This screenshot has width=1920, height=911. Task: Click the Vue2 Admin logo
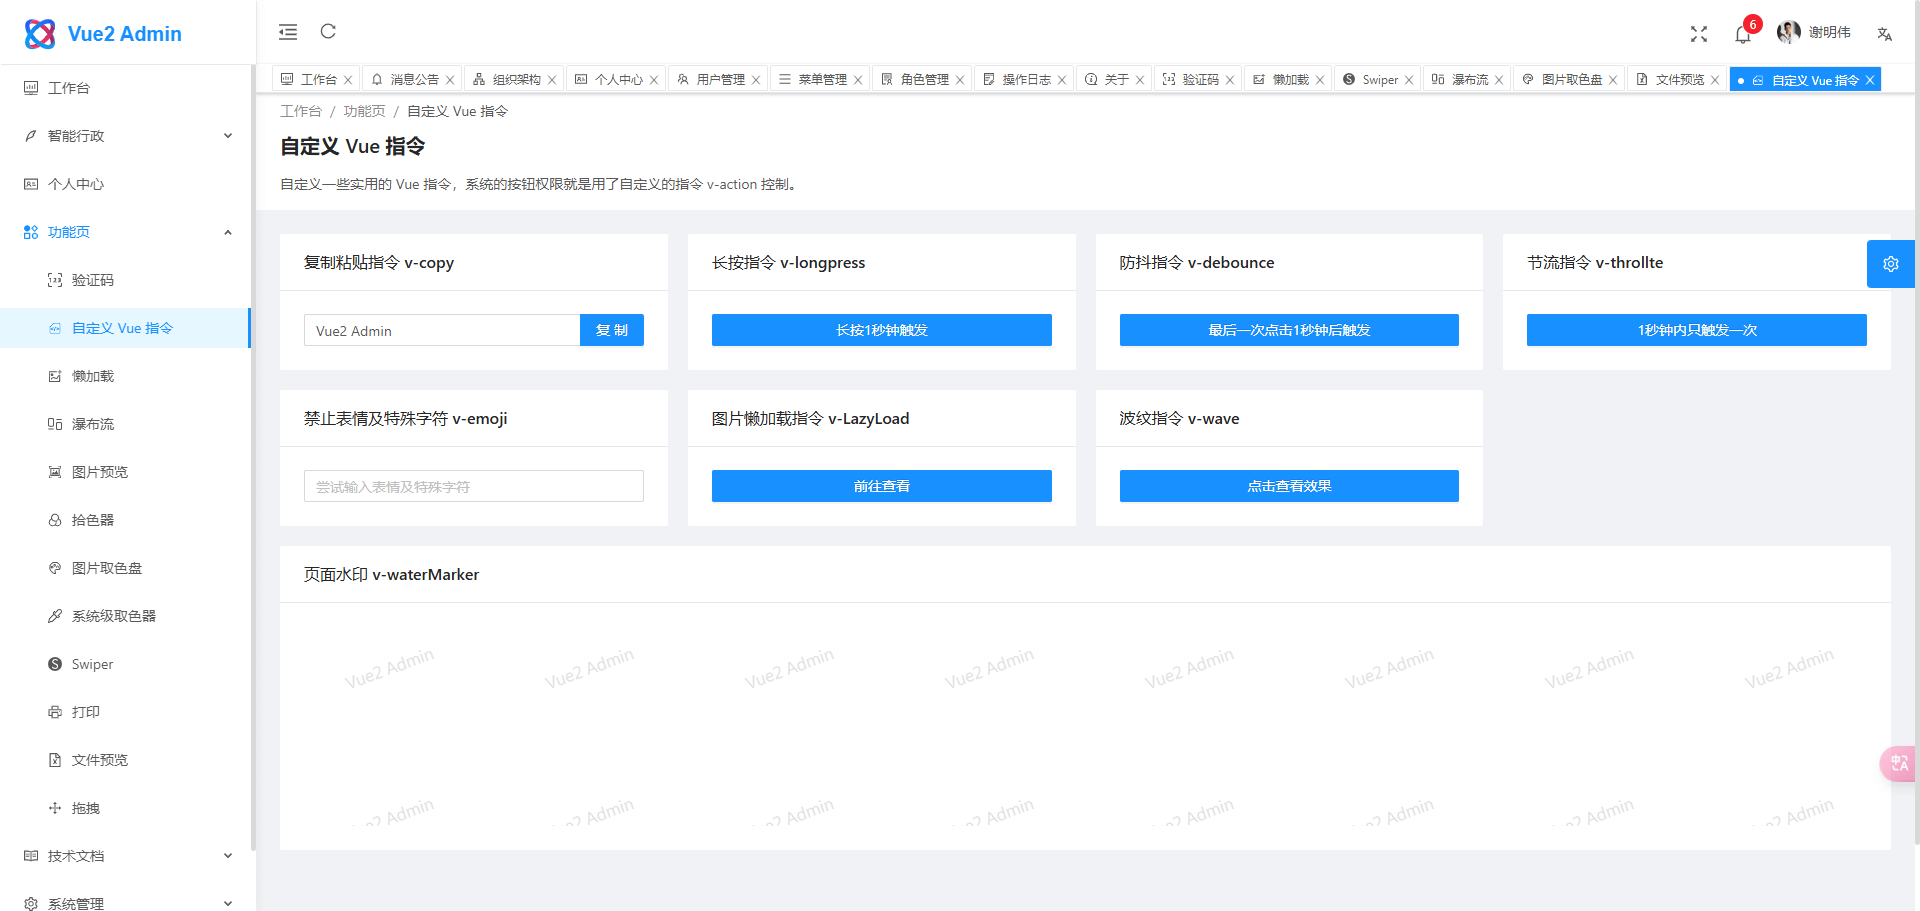tap(103, 33)
